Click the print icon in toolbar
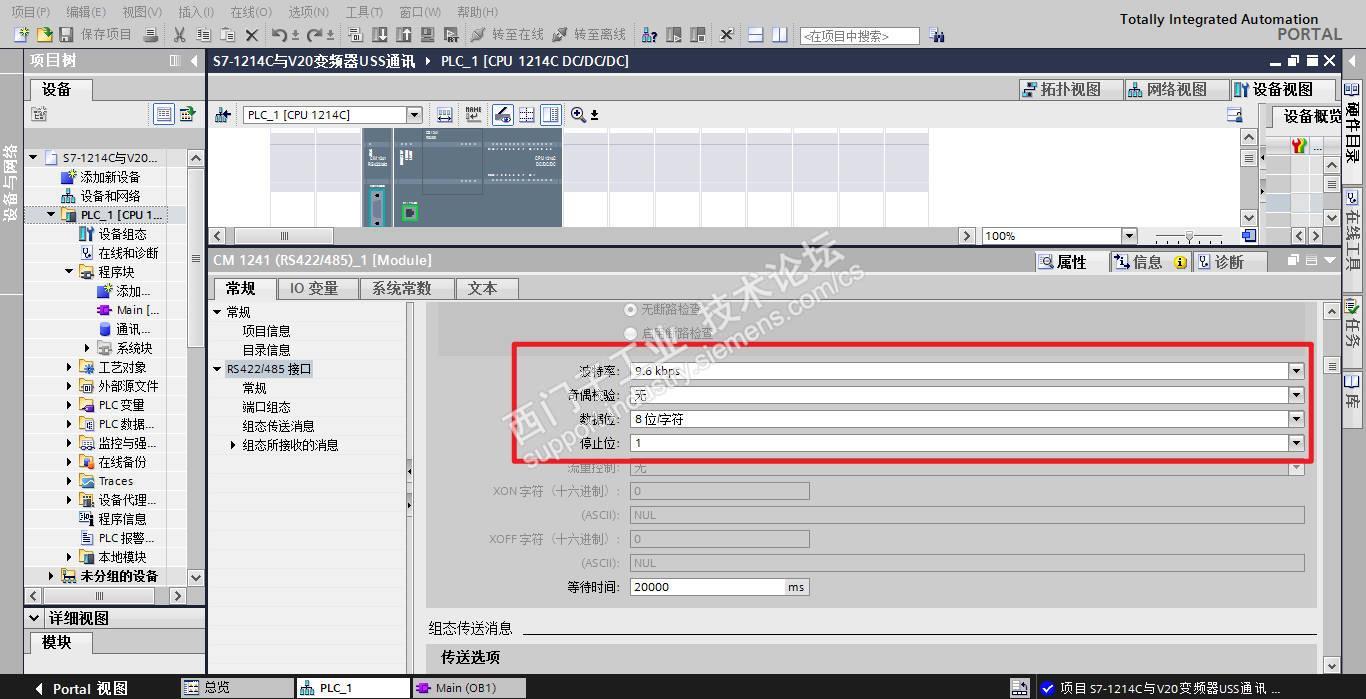This screenshot has width=1366, height=699. click(150, 35)
